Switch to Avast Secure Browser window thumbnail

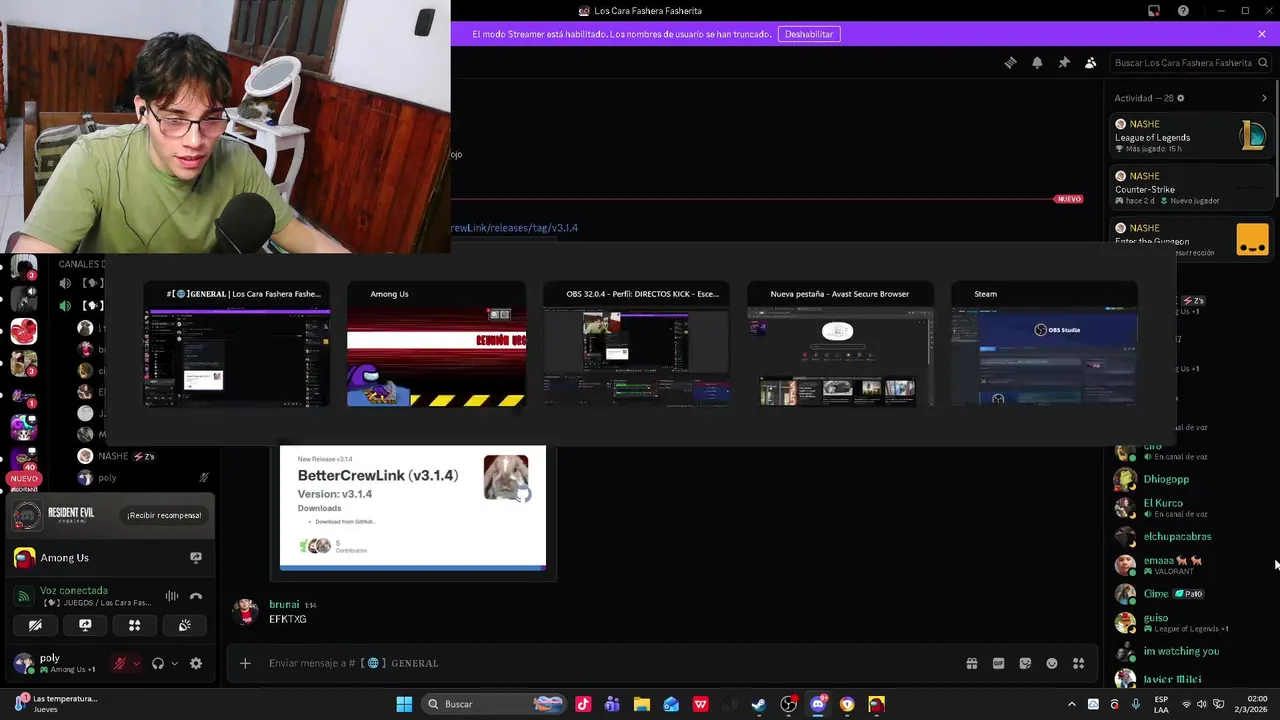(x=840, y=345)
